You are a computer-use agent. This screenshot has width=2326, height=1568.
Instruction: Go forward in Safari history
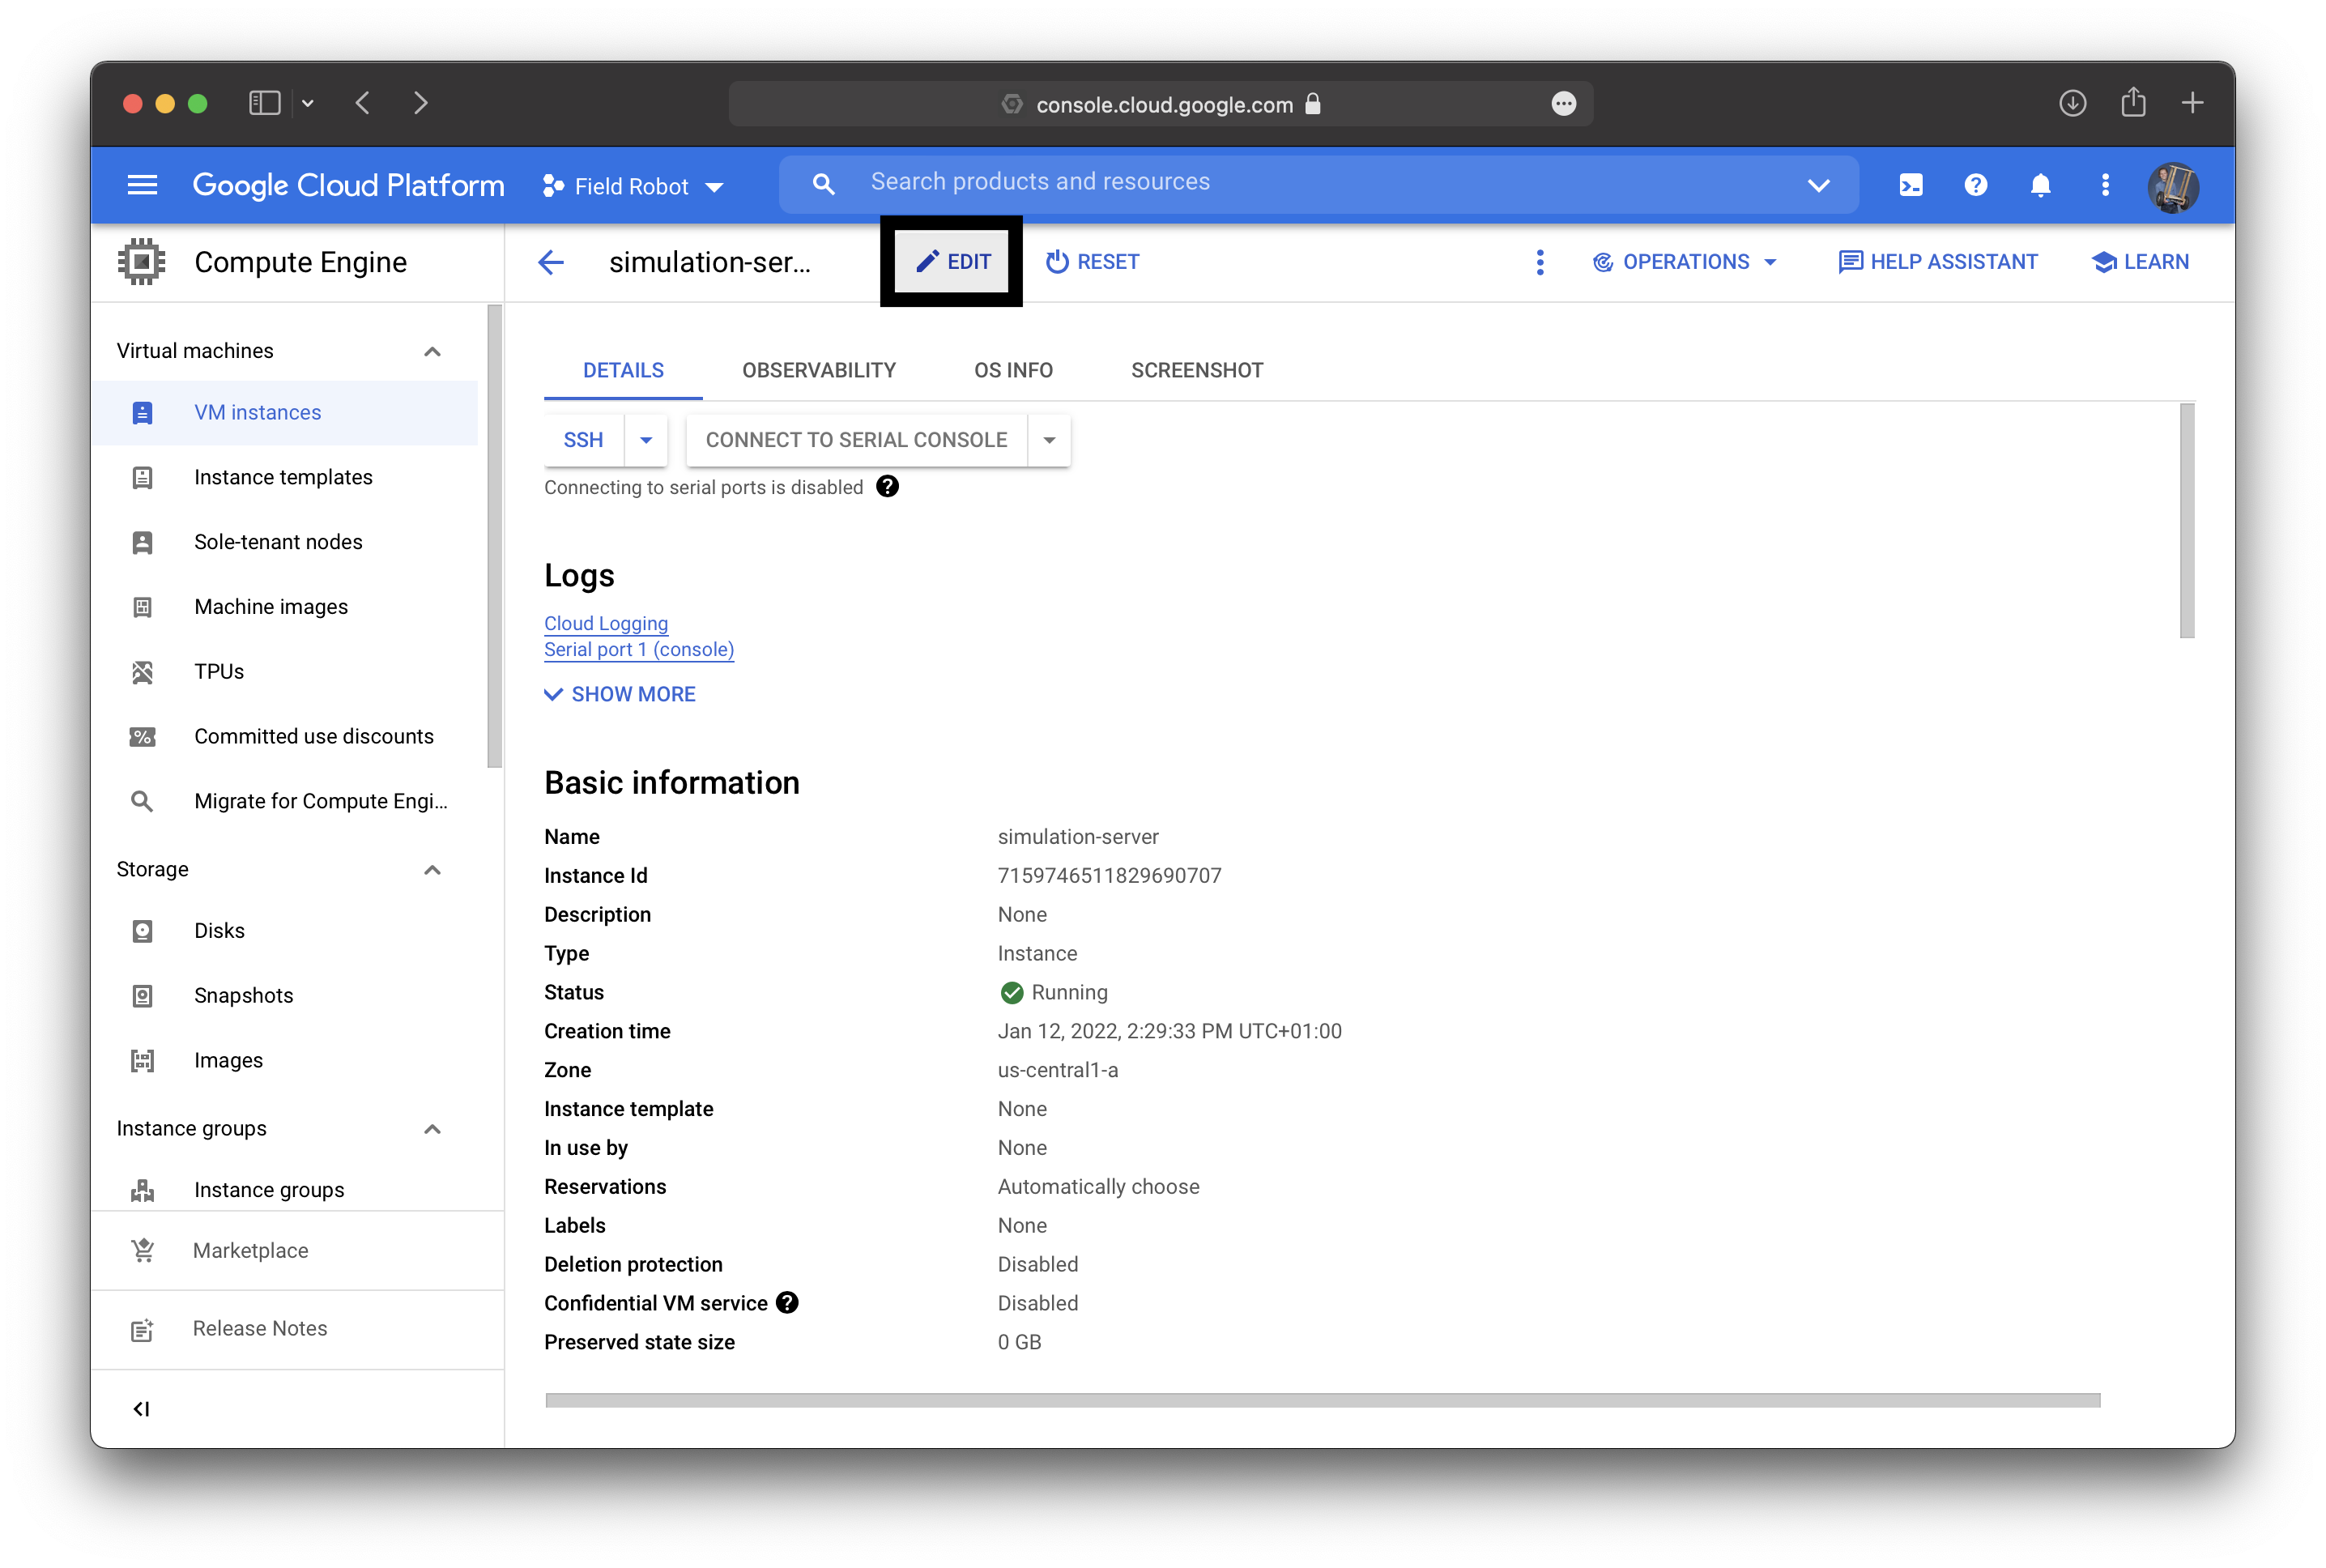click(x=421, y=103)
